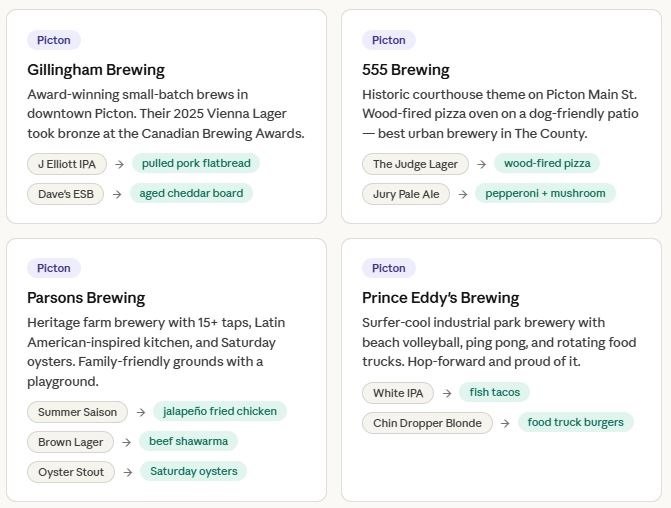Click the Jury Pale Ale pill

click(406, 194)
